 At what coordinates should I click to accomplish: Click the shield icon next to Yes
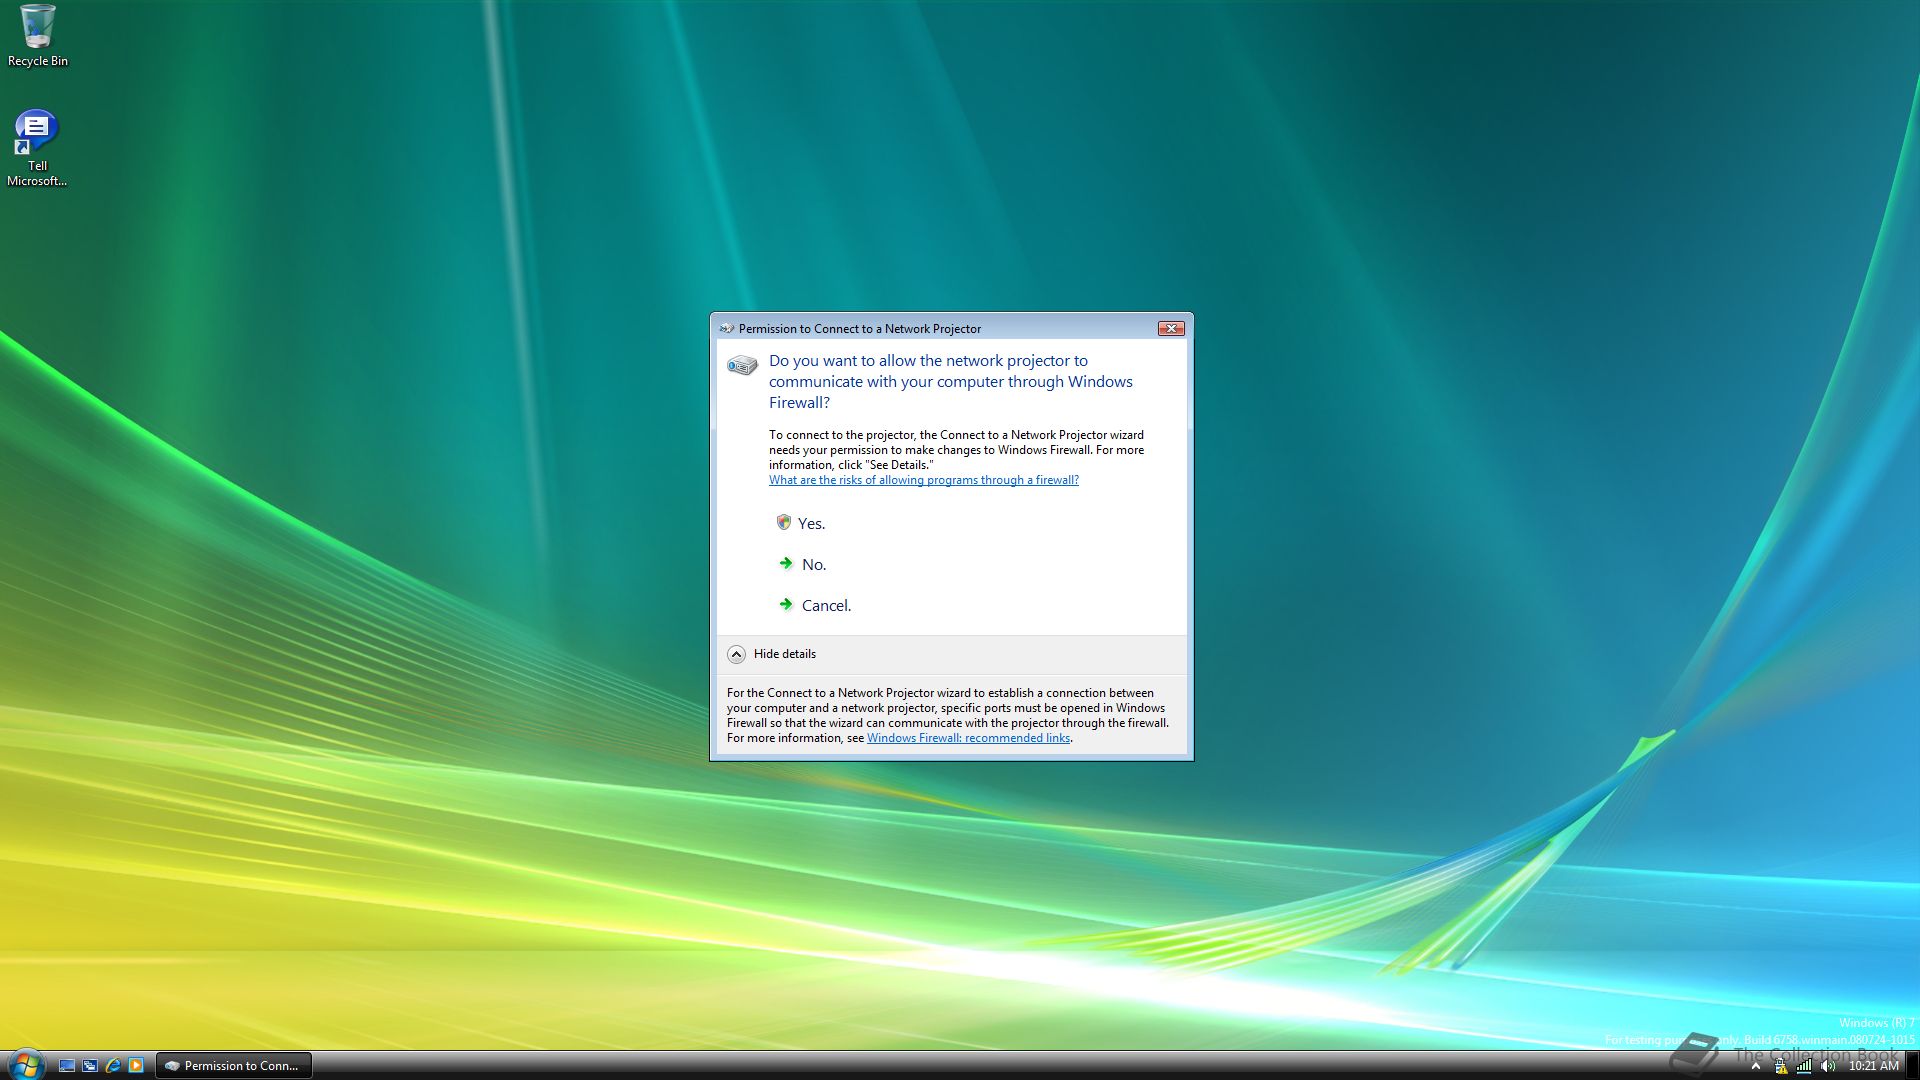click(784, 522)
